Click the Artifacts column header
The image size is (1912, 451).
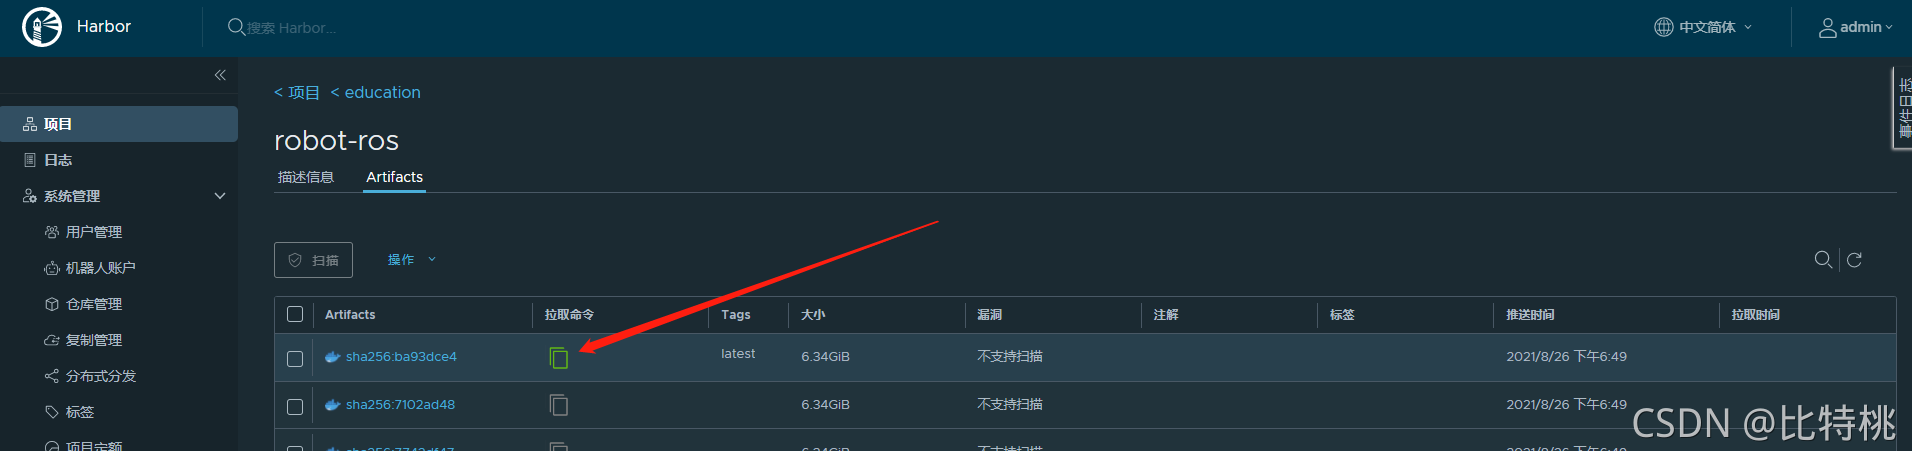point(350,314)
